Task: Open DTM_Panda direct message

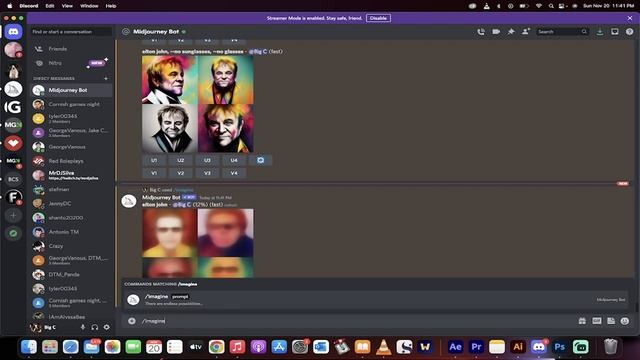Action: [71, 274]
